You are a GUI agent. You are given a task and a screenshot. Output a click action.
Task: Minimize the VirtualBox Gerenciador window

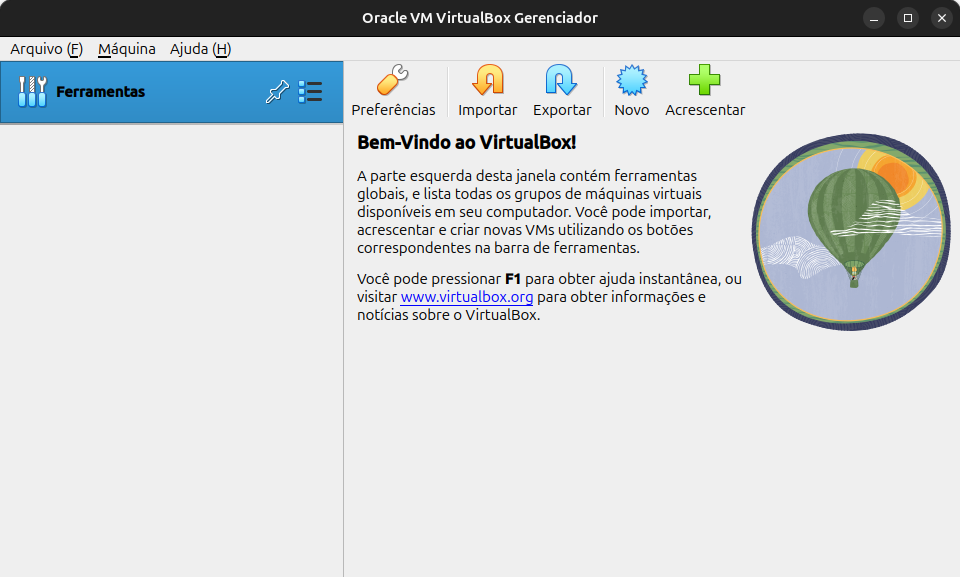pos(874,18)
